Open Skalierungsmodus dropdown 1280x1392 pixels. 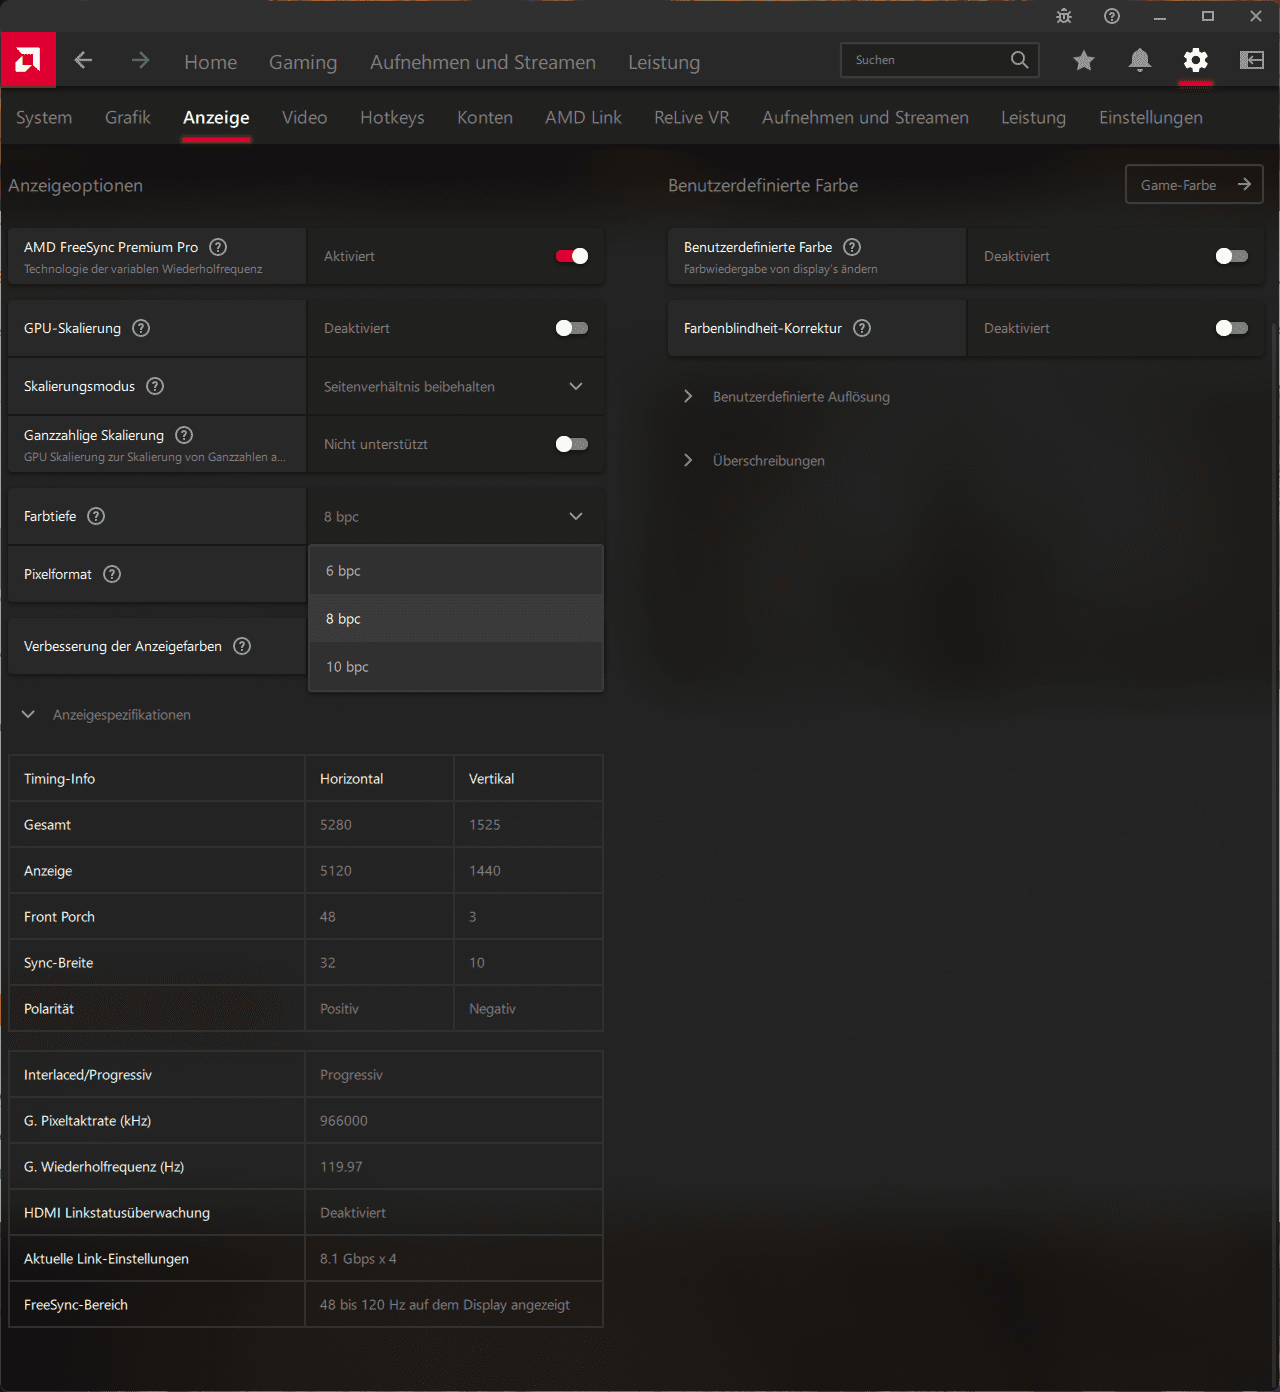coord(456,386)
